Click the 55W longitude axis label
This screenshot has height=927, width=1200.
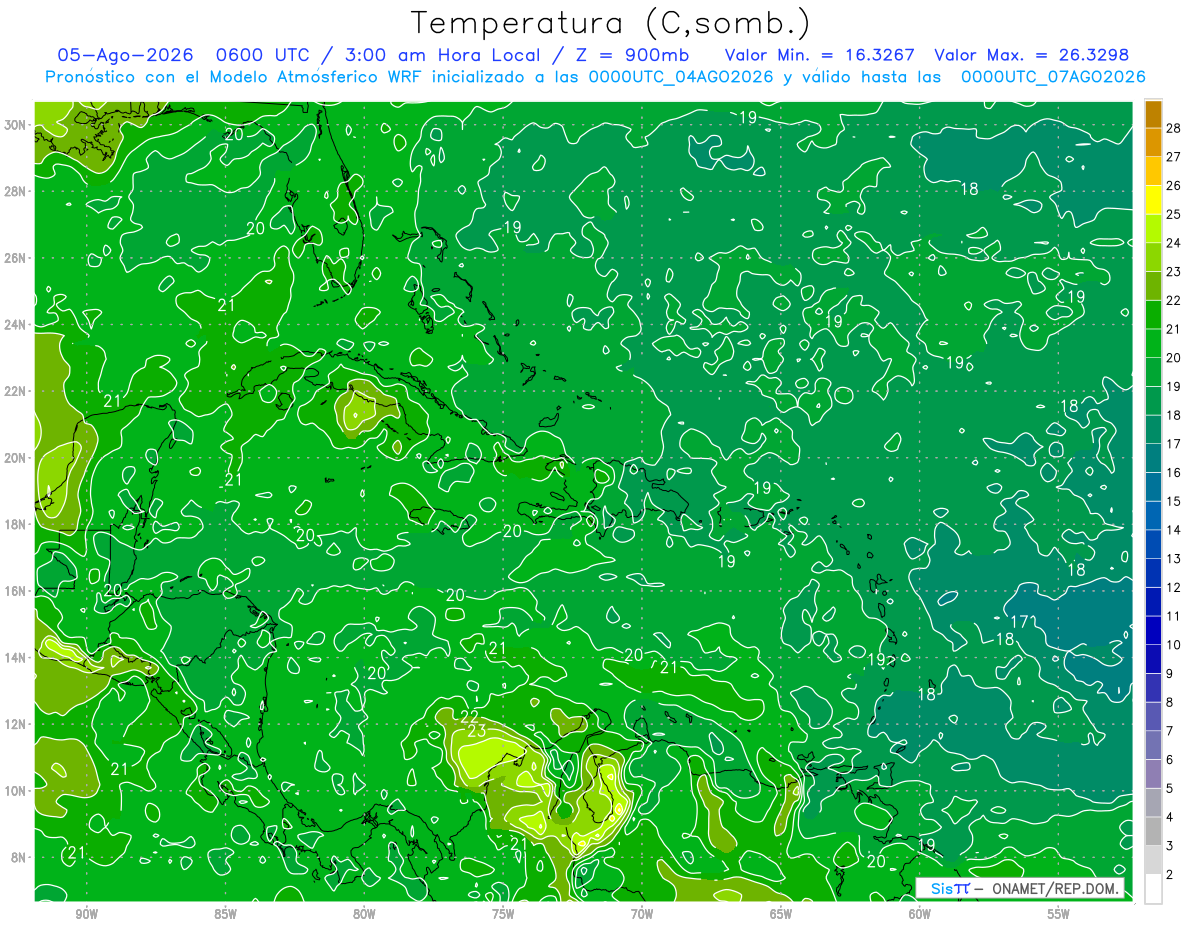click(x=1059, y=915)
